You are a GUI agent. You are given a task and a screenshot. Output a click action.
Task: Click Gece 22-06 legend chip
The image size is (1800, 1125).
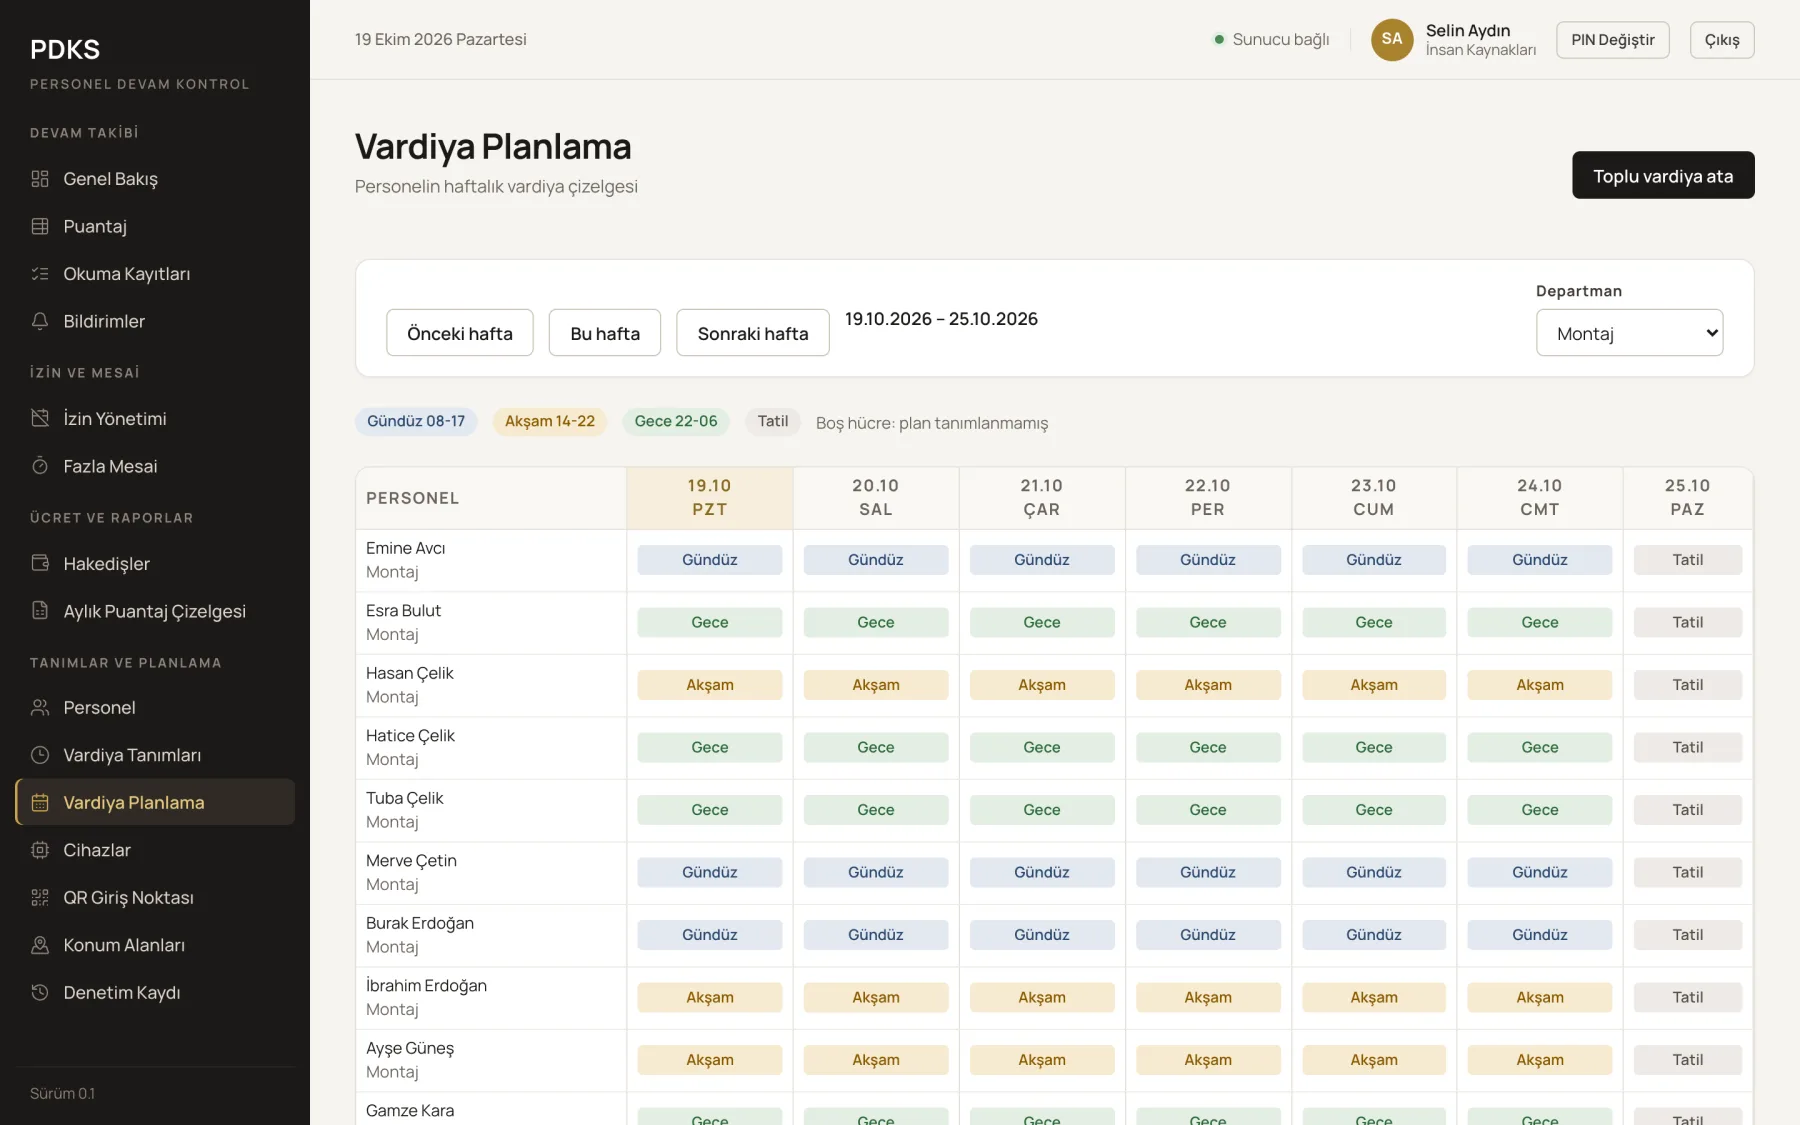pyautogui.click(x=676, y=421)
